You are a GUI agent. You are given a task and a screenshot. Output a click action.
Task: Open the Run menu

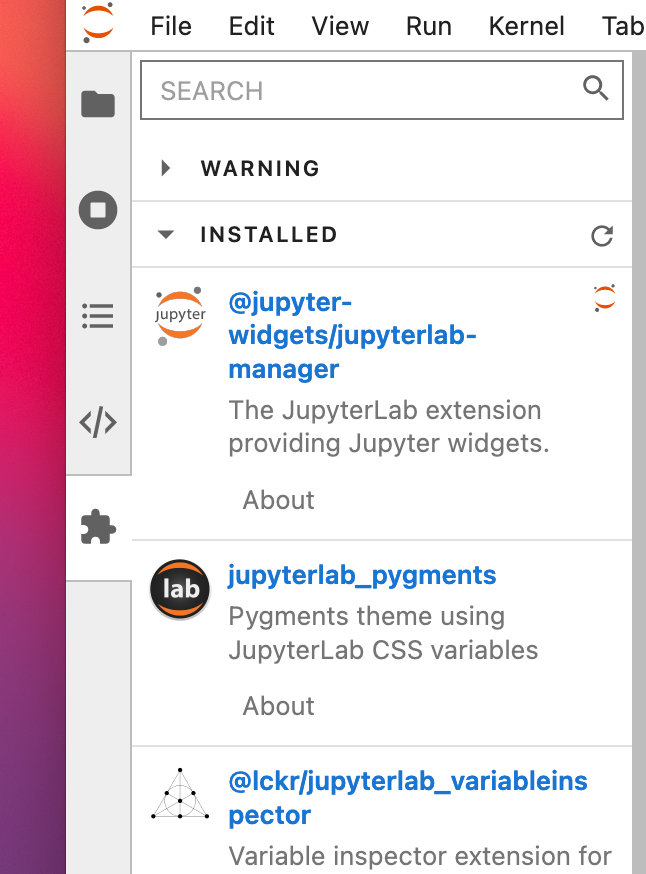(428, 26)
